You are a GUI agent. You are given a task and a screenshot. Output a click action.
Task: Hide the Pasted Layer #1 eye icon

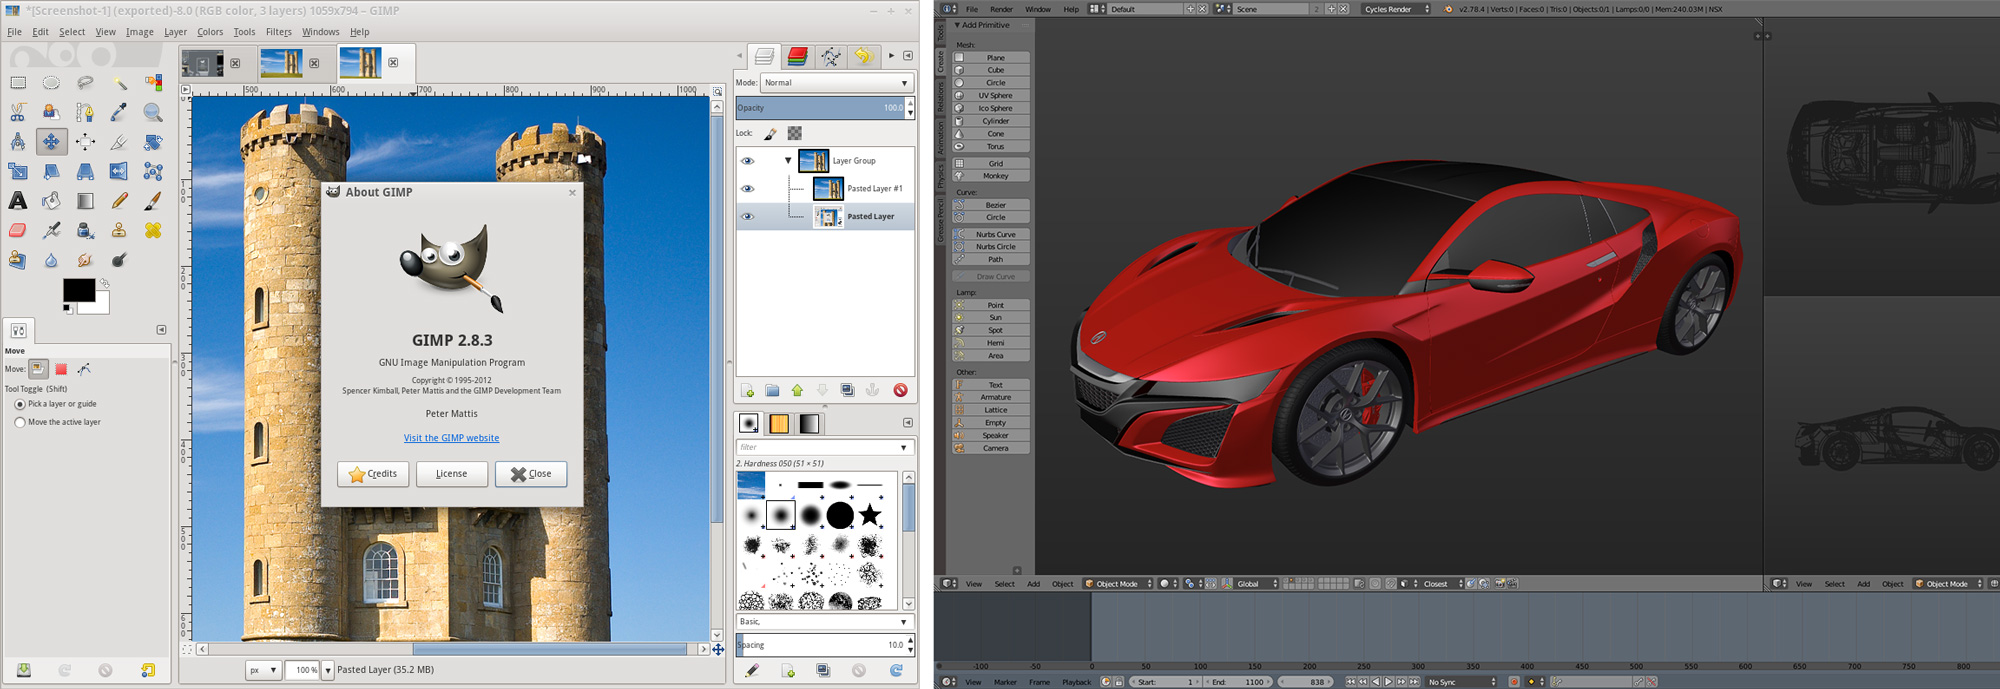(x=747, y=188)
